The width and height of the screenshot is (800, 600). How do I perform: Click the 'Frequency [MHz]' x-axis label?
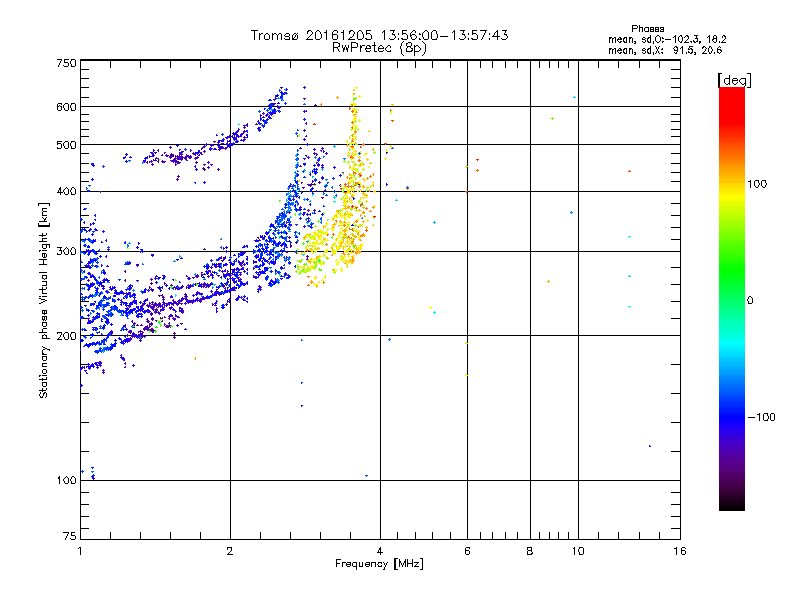click(379, 564)
